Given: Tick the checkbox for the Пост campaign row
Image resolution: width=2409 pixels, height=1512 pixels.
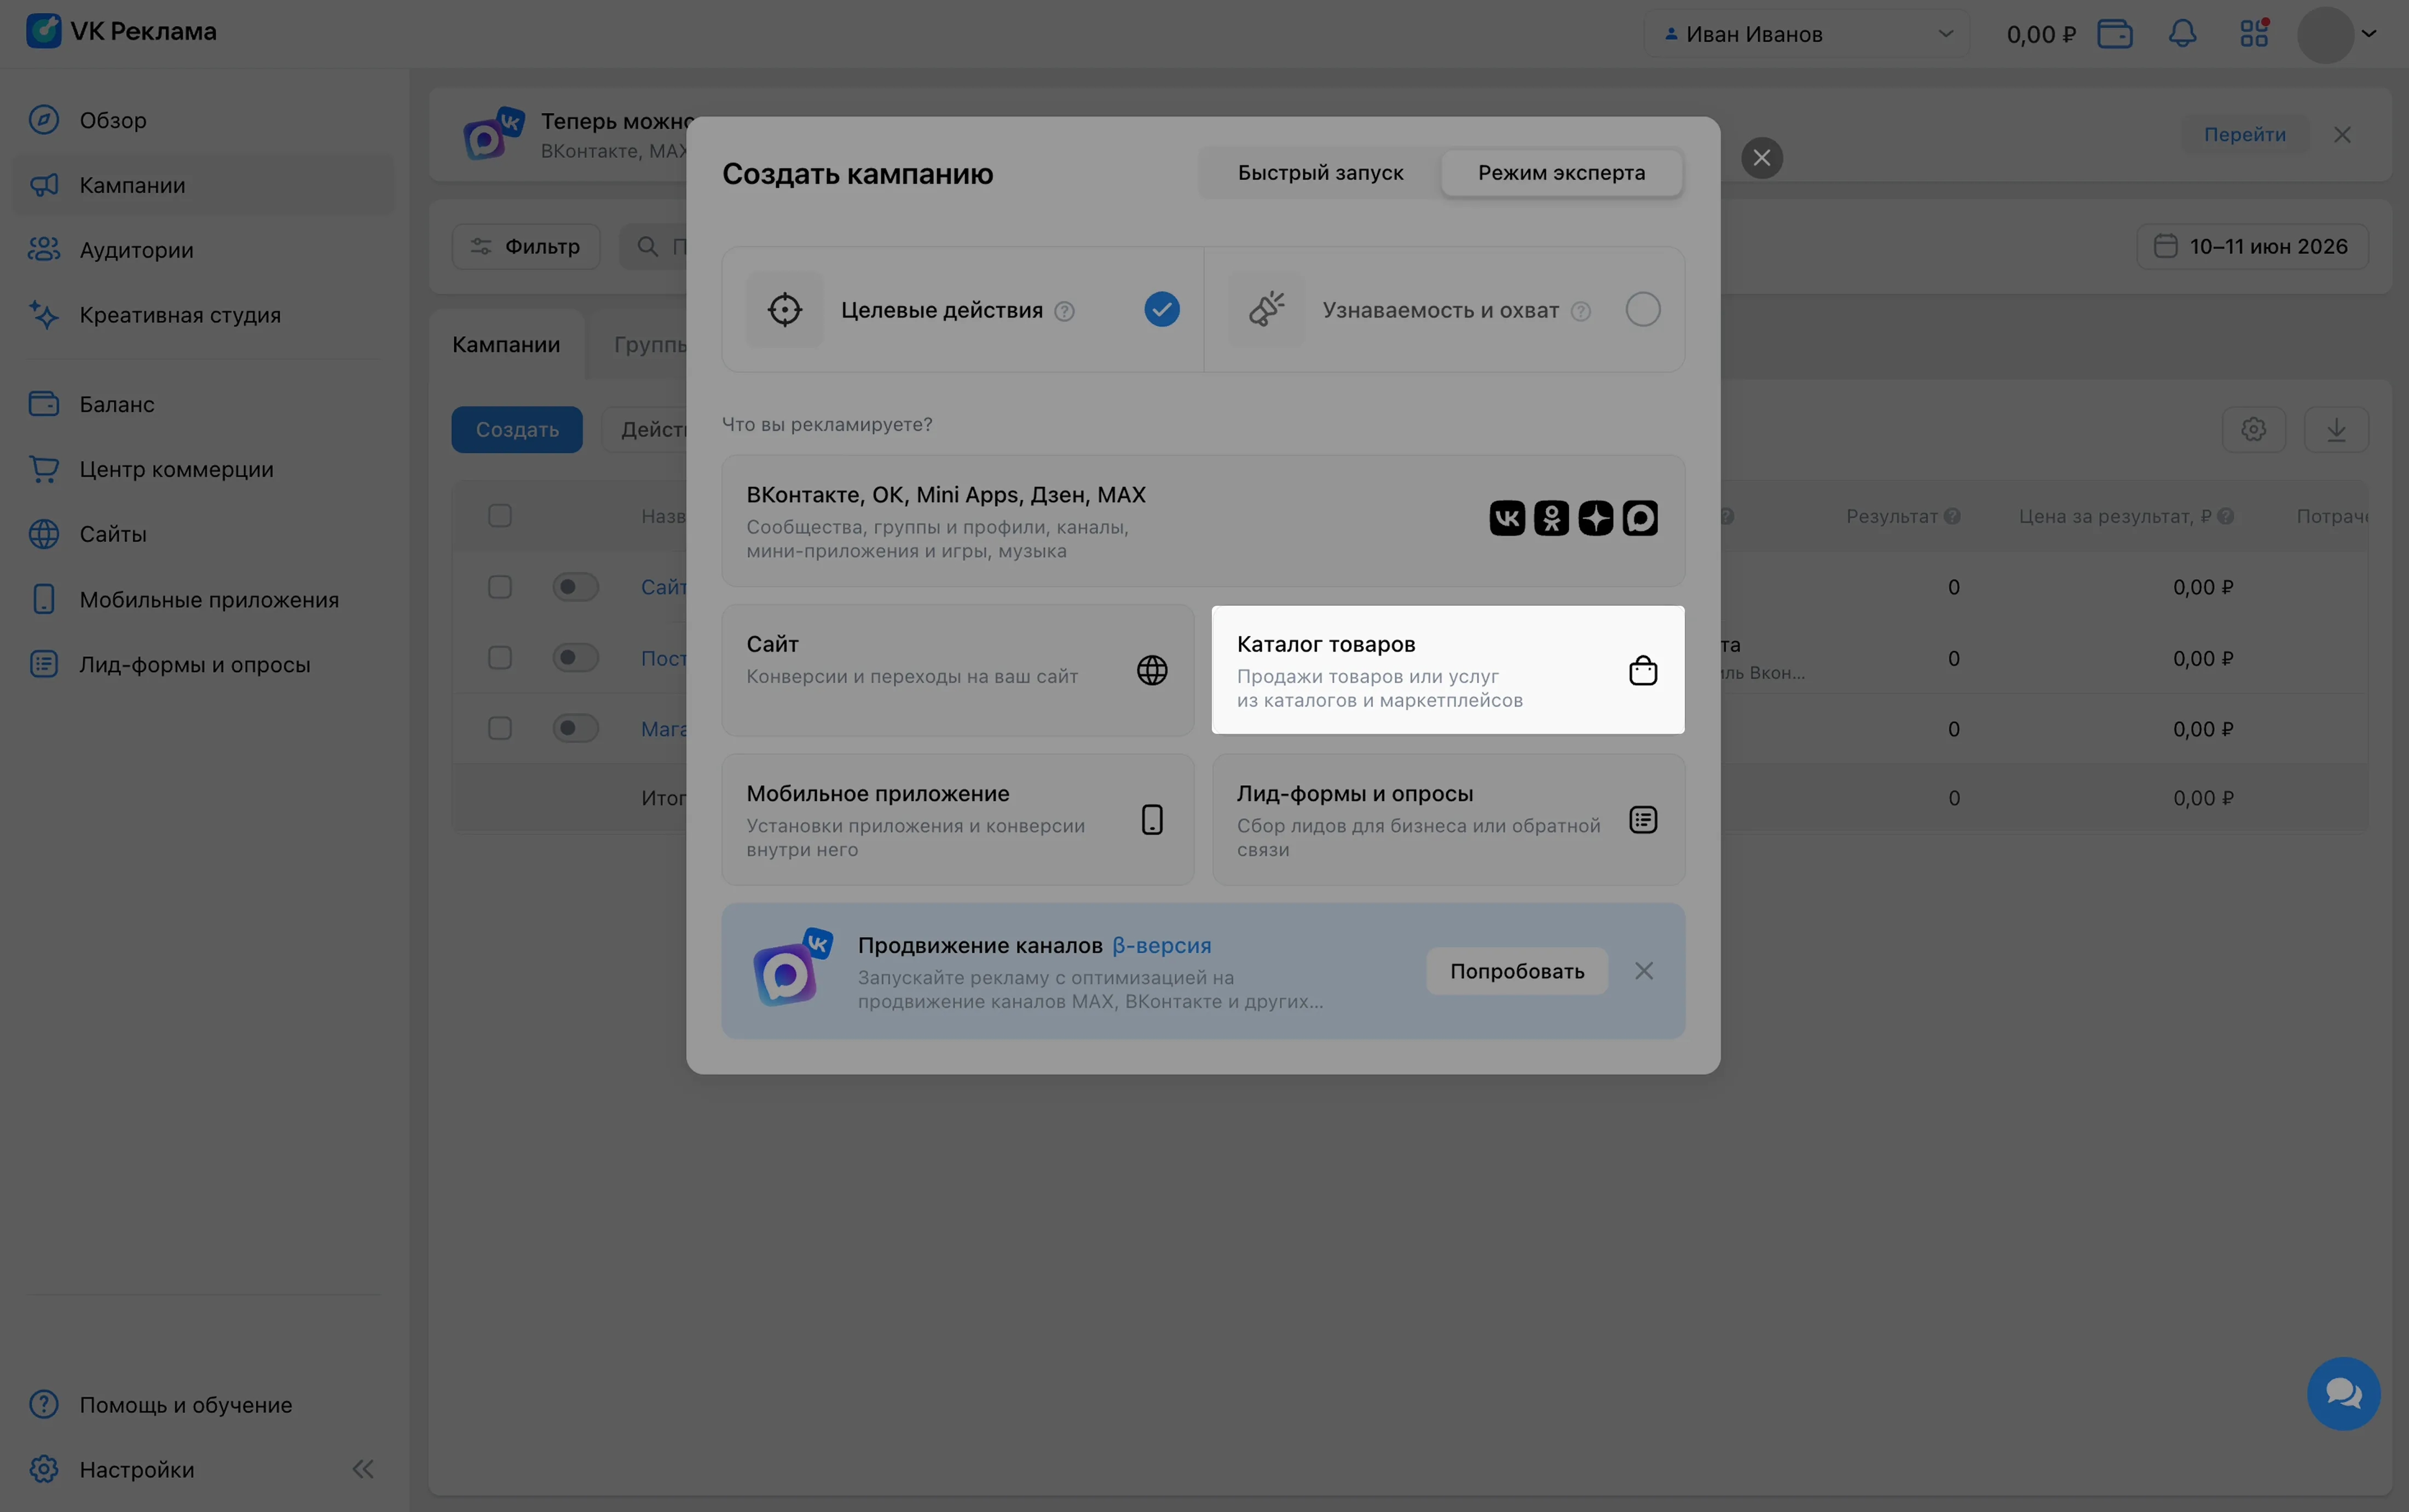Looking at the screenshot, I should [500, 658].
